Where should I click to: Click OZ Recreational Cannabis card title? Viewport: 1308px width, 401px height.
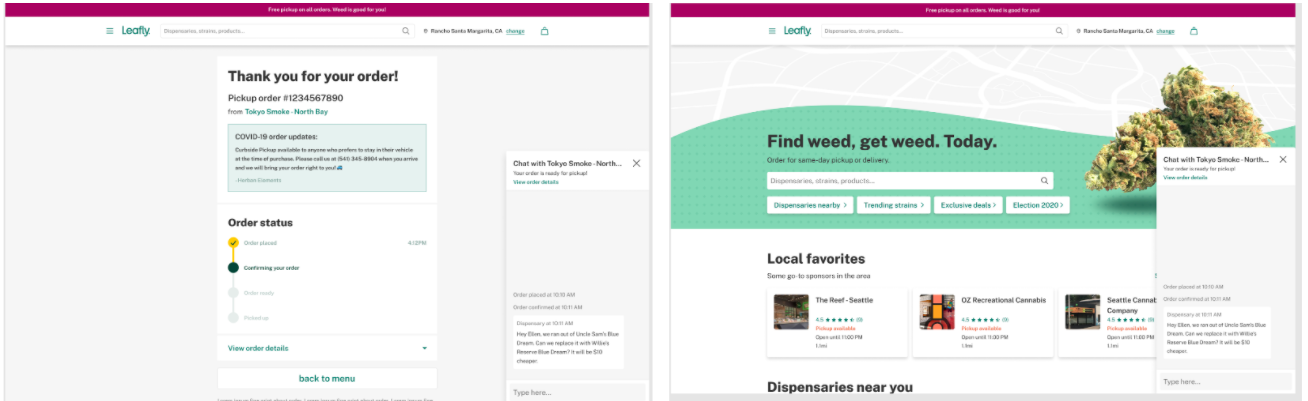pos(1003,300)
